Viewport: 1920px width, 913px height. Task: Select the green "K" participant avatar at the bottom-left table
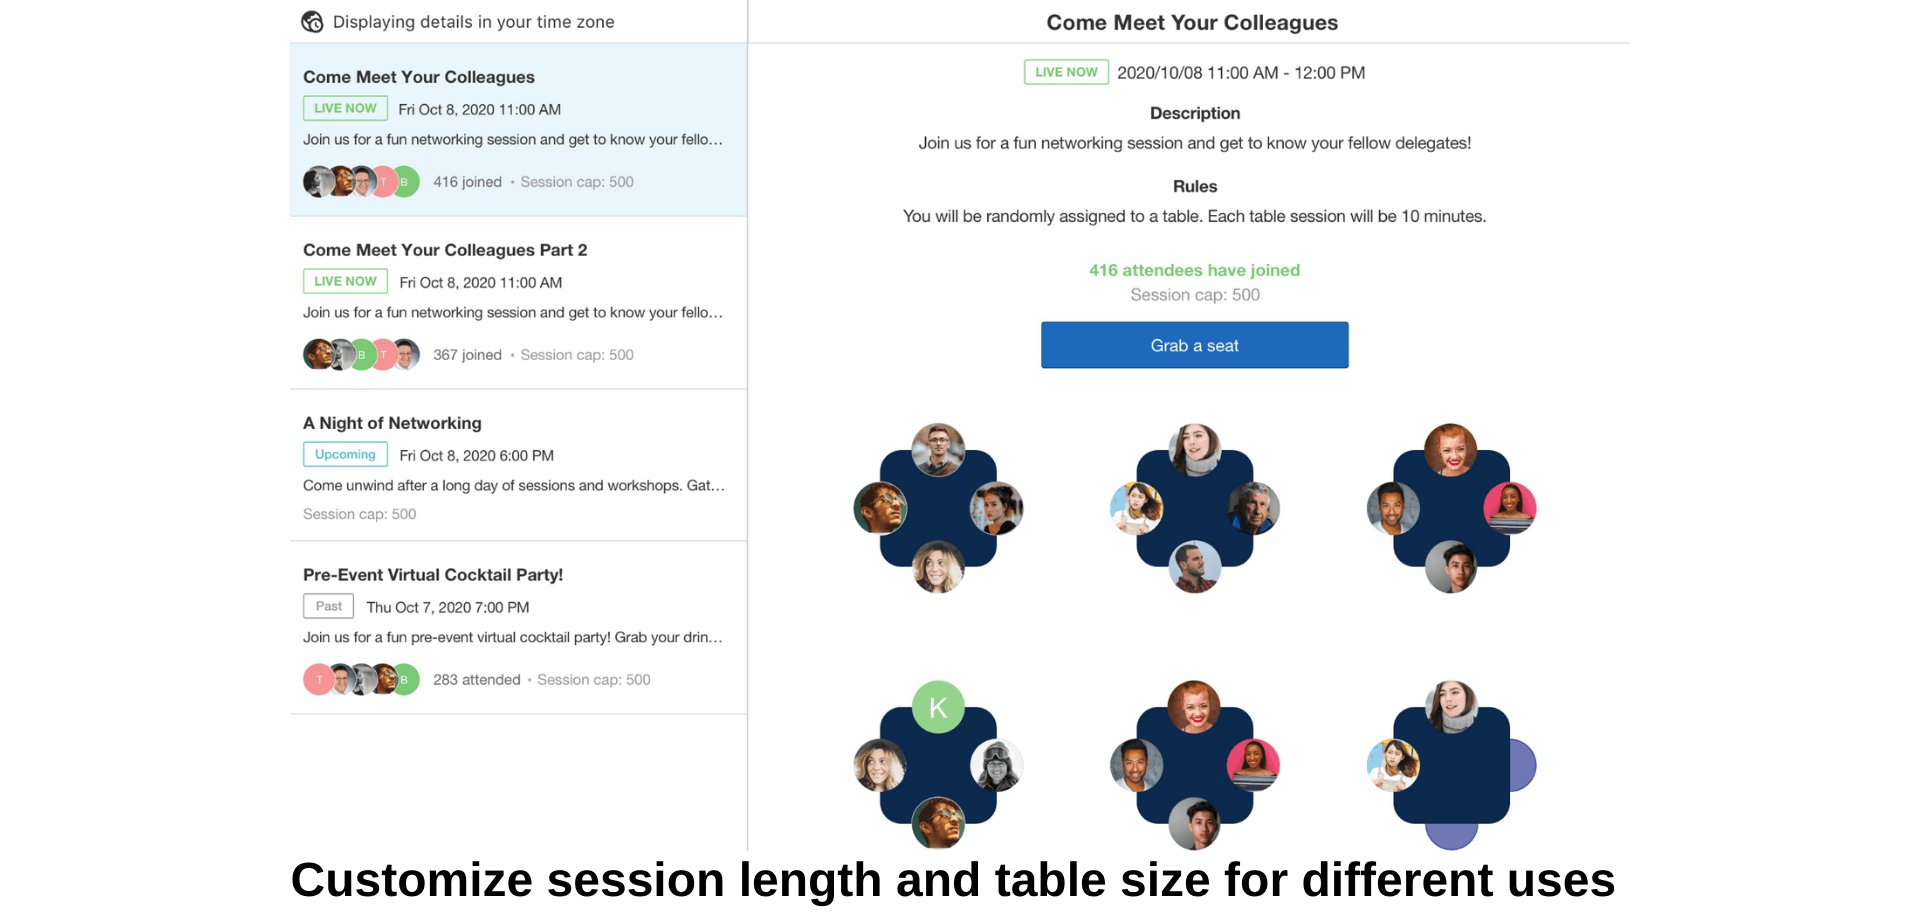[x=938, y=708]
